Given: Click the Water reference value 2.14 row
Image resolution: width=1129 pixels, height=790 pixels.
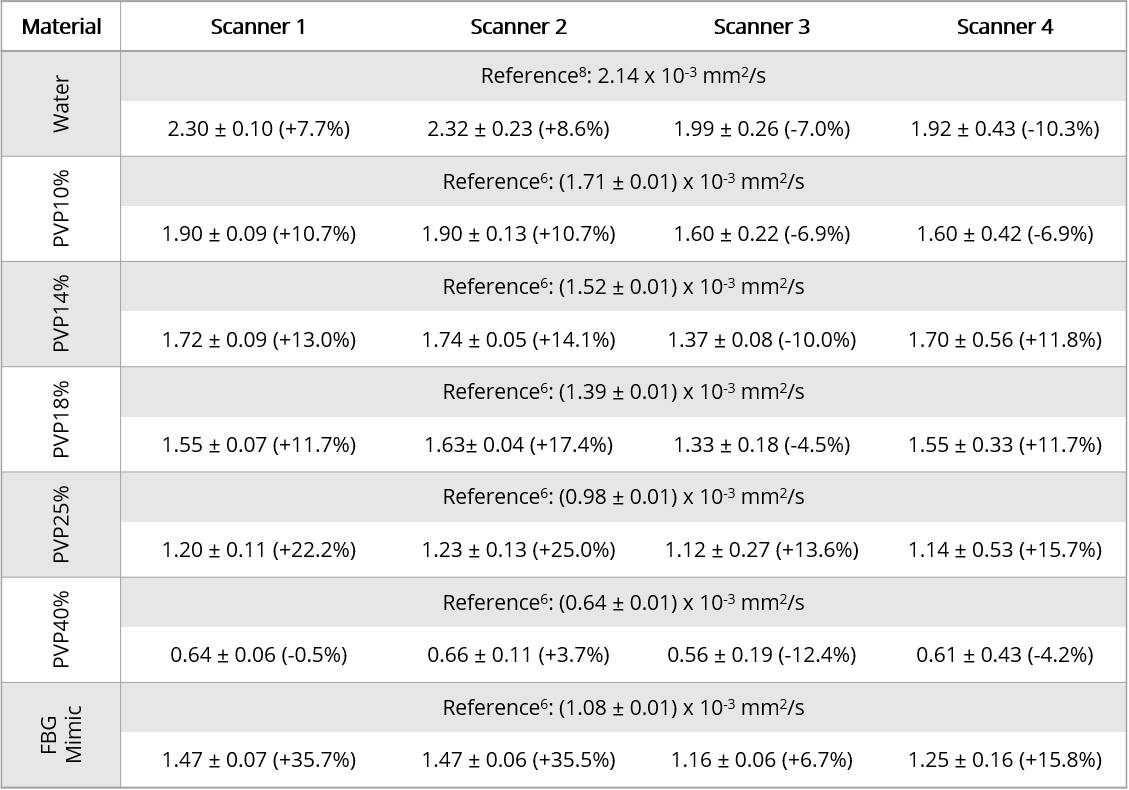Looking at the screenshot, I should click(x=623, y=76).
